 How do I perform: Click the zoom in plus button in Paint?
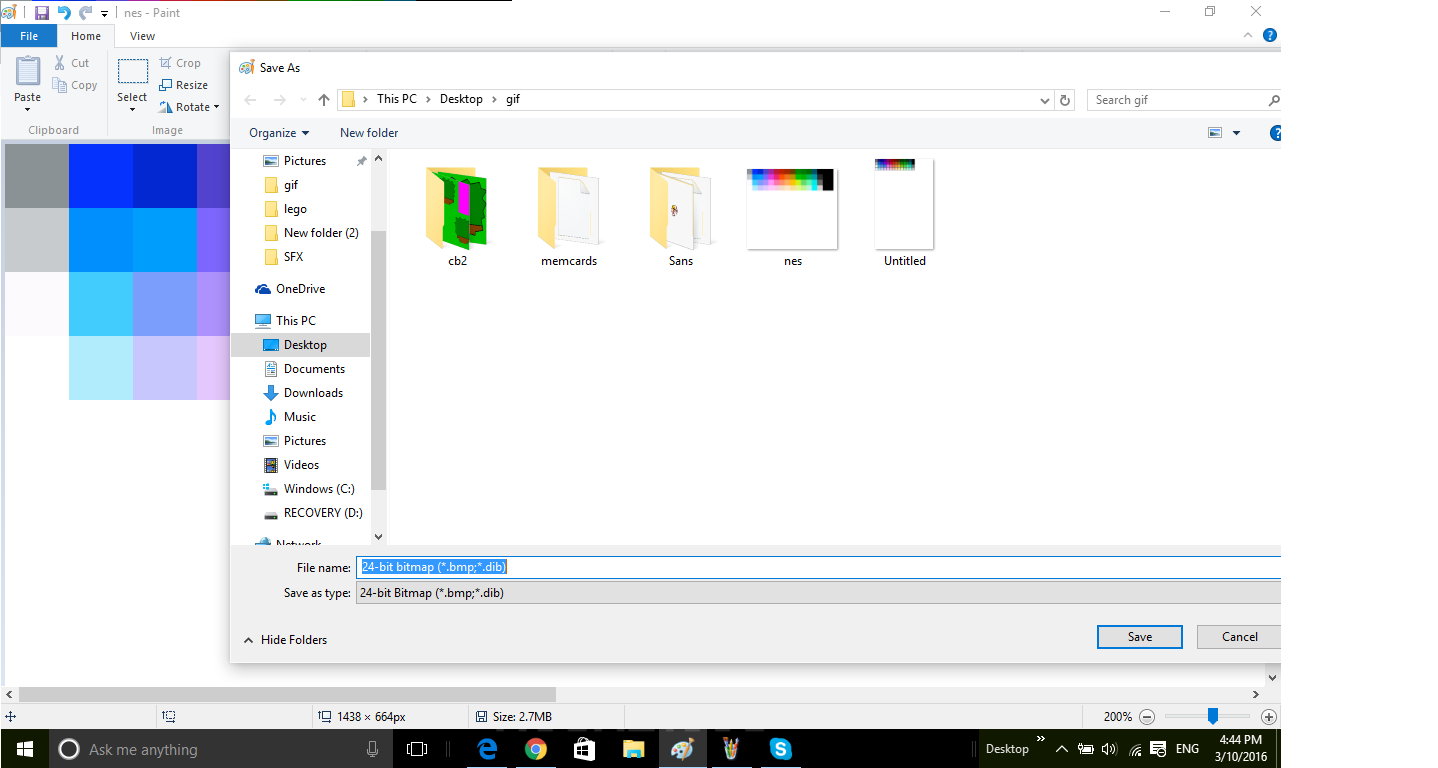click(1269, 717)
